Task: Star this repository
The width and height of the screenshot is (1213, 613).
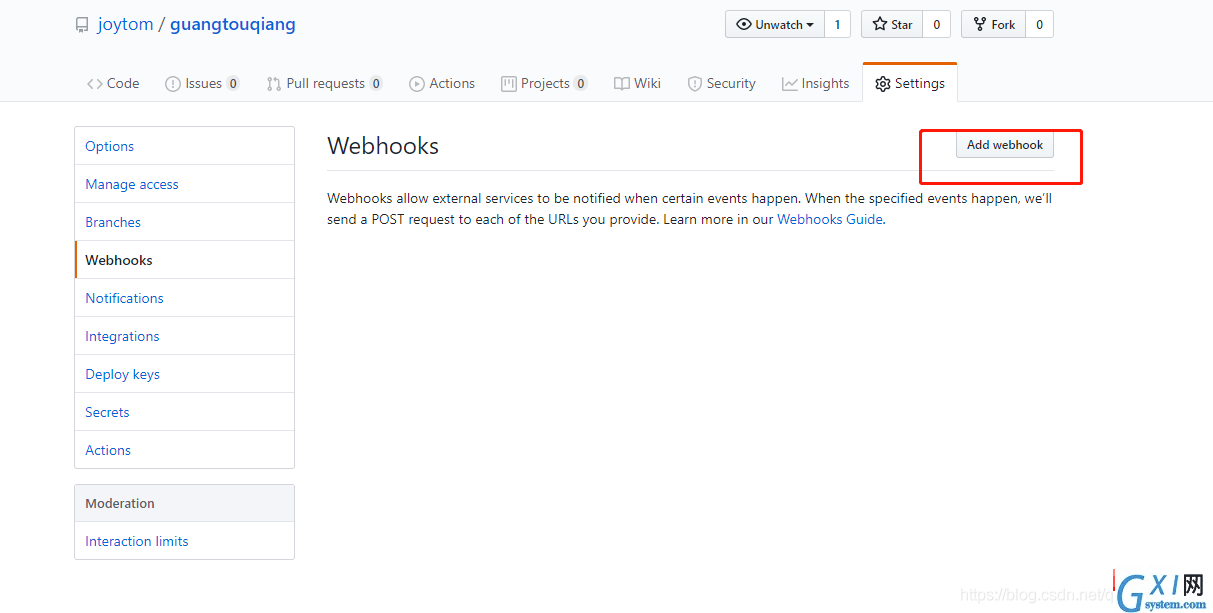Action: coord(892,24)
